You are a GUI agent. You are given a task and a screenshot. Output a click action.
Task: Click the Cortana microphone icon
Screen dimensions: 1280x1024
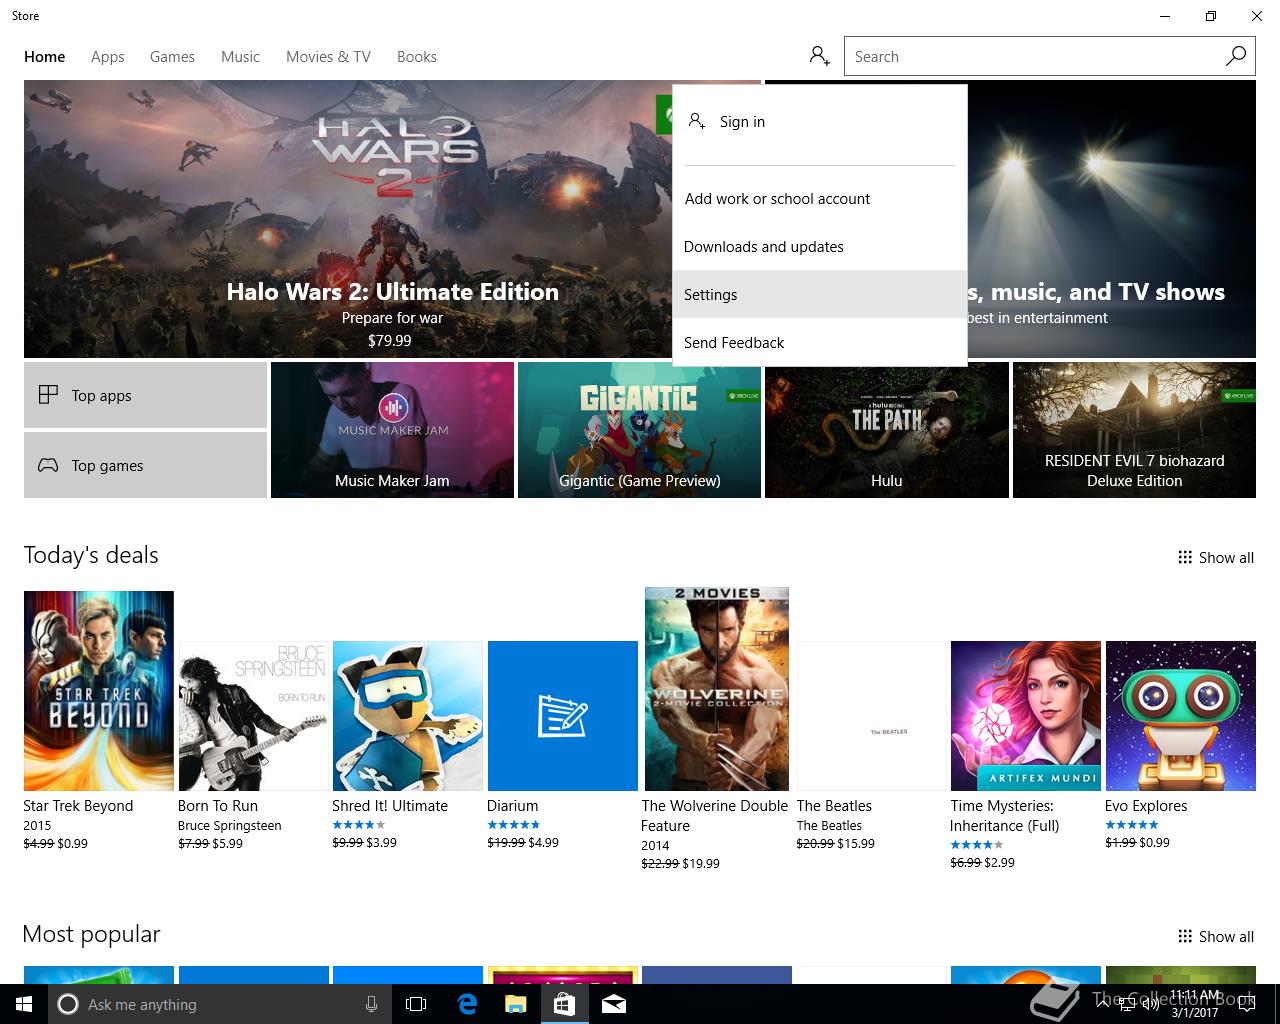(x=371, y=1004)
